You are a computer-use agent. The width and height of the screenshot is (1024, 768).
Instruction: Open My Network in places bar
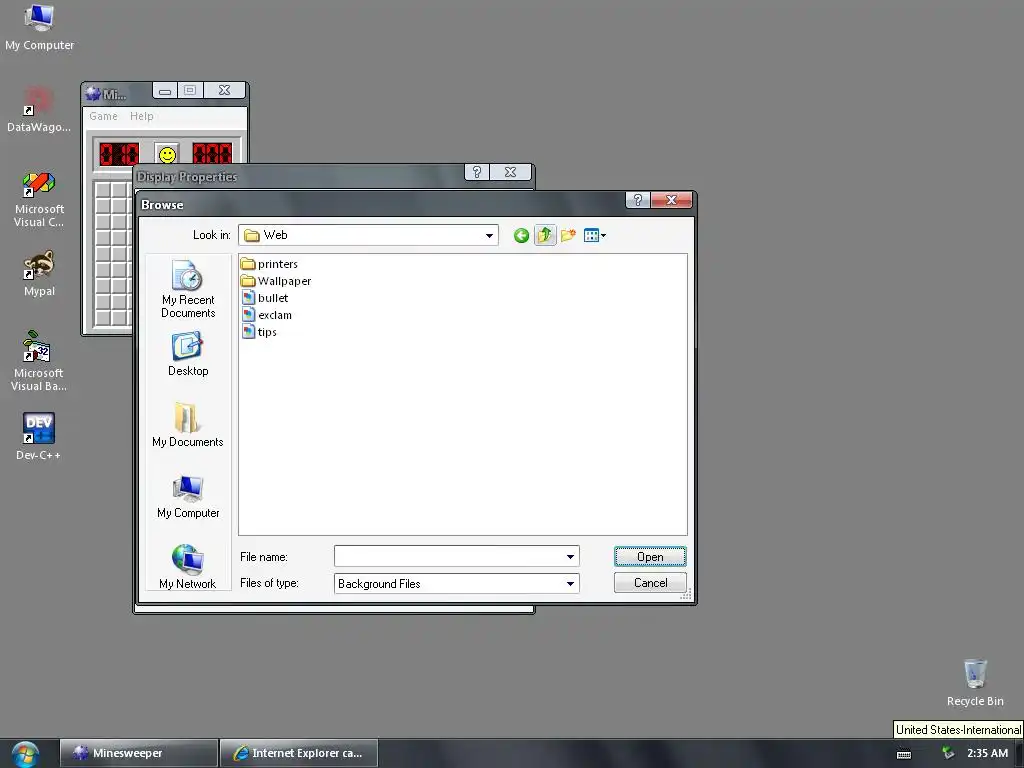tap(188, 567)
